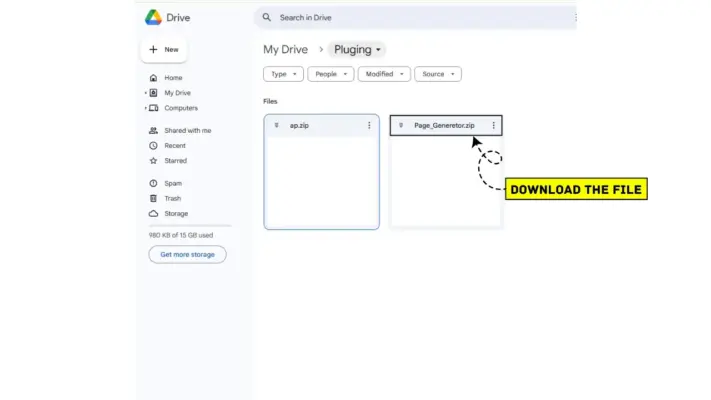The height and width of the screenshot is (400, 711).
Task: Open the People filter dropdown
Action: pyautogui.click(x=331, y=74)
